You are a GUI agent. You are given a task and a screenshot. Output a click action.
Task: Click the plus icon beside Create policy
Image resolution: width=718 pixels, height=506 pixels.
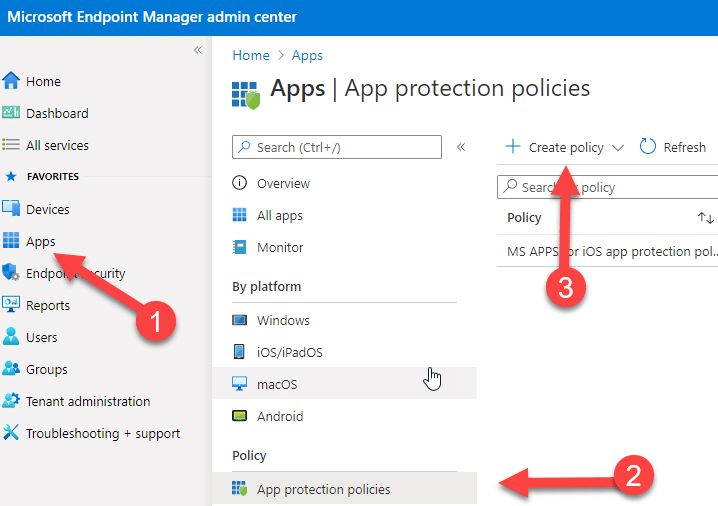coord(513,147)
